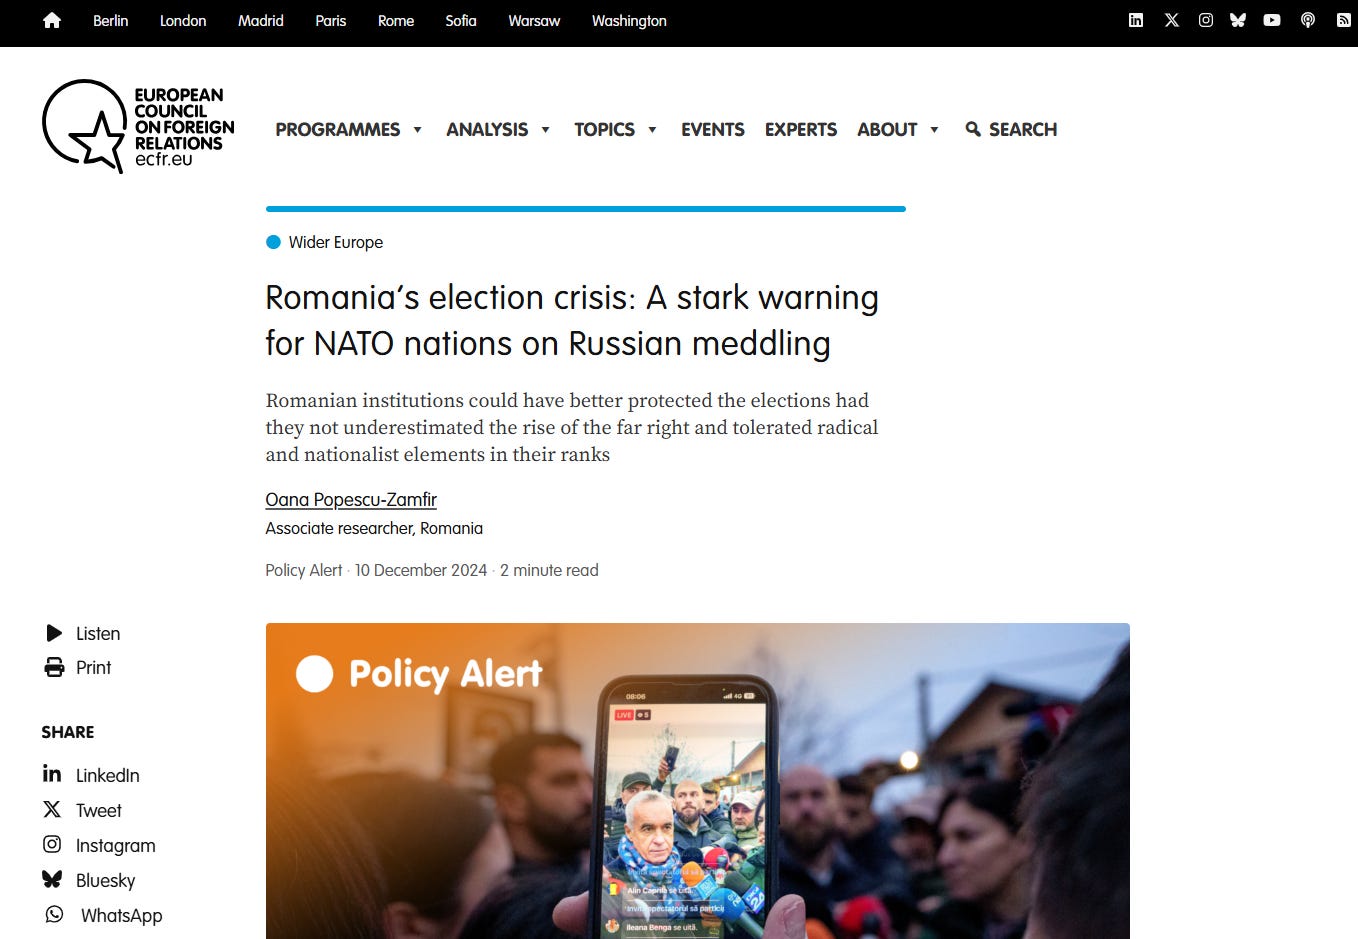Screen dimensions: 1358x939
Task: Share article on Bluesky
Action: tap(89, 880)
